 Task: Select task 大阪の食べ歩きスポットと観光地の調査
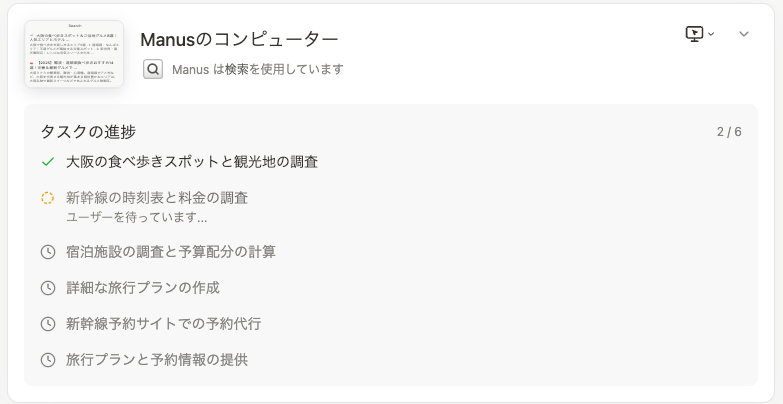coord(192,161)
